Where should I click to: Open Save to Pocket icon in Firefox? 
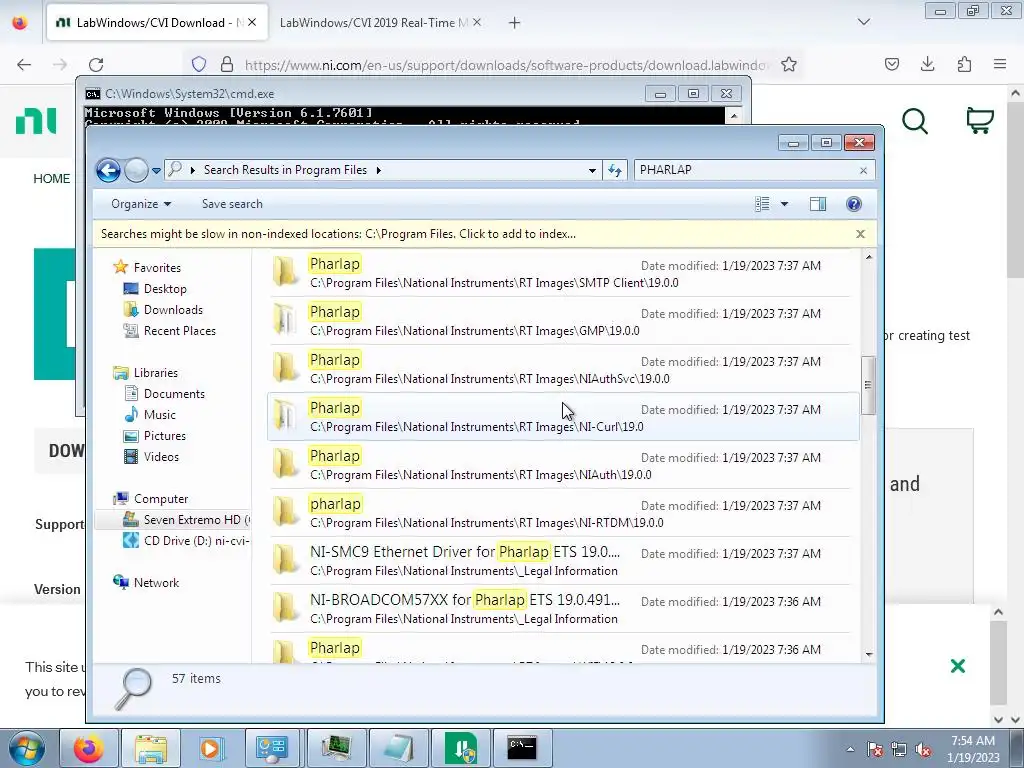(891, 64)
